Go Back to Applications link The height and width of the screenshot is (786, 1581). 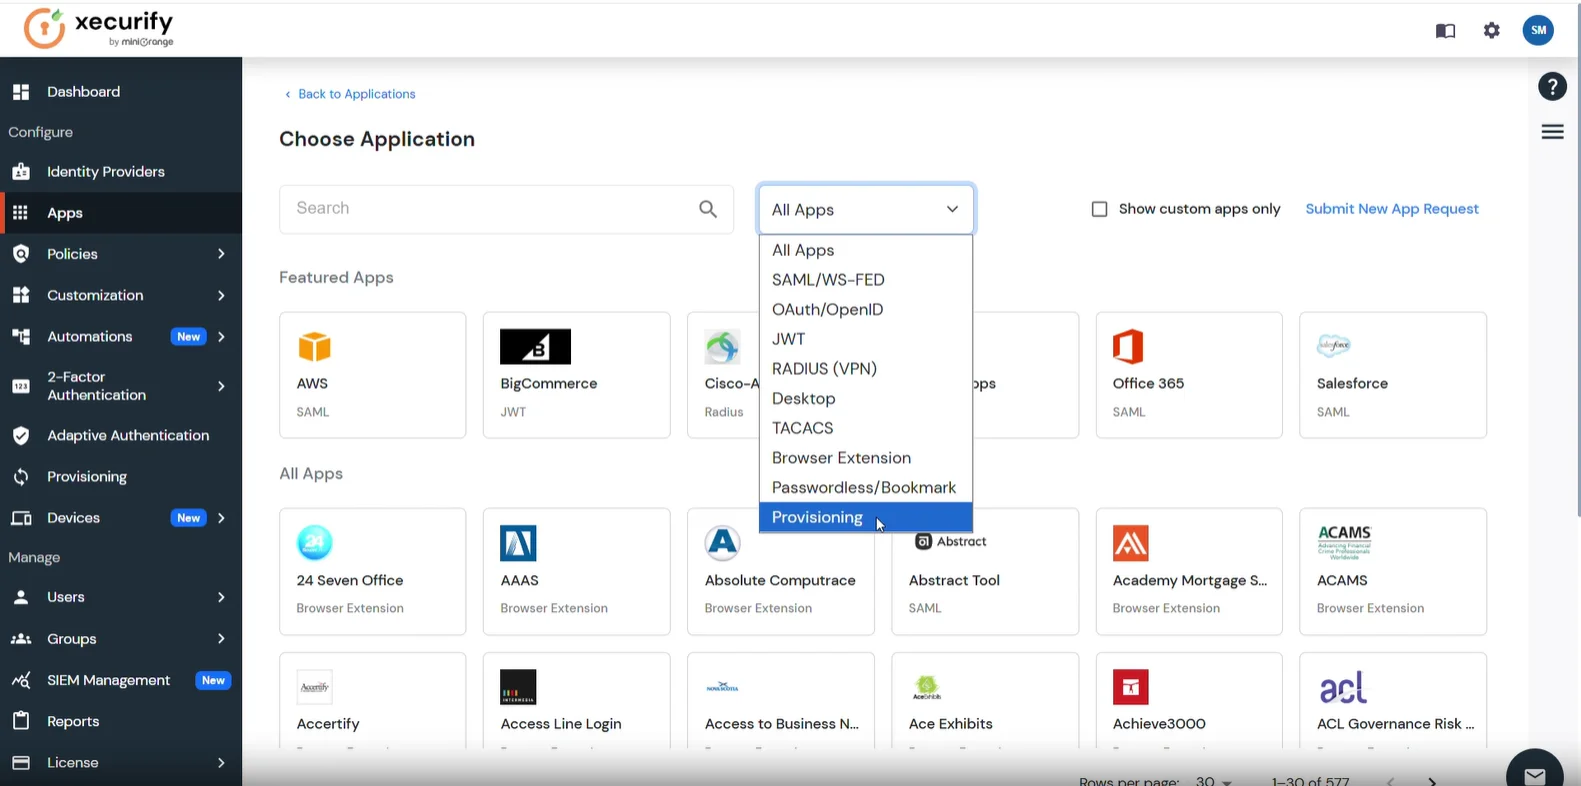point(350,94)
